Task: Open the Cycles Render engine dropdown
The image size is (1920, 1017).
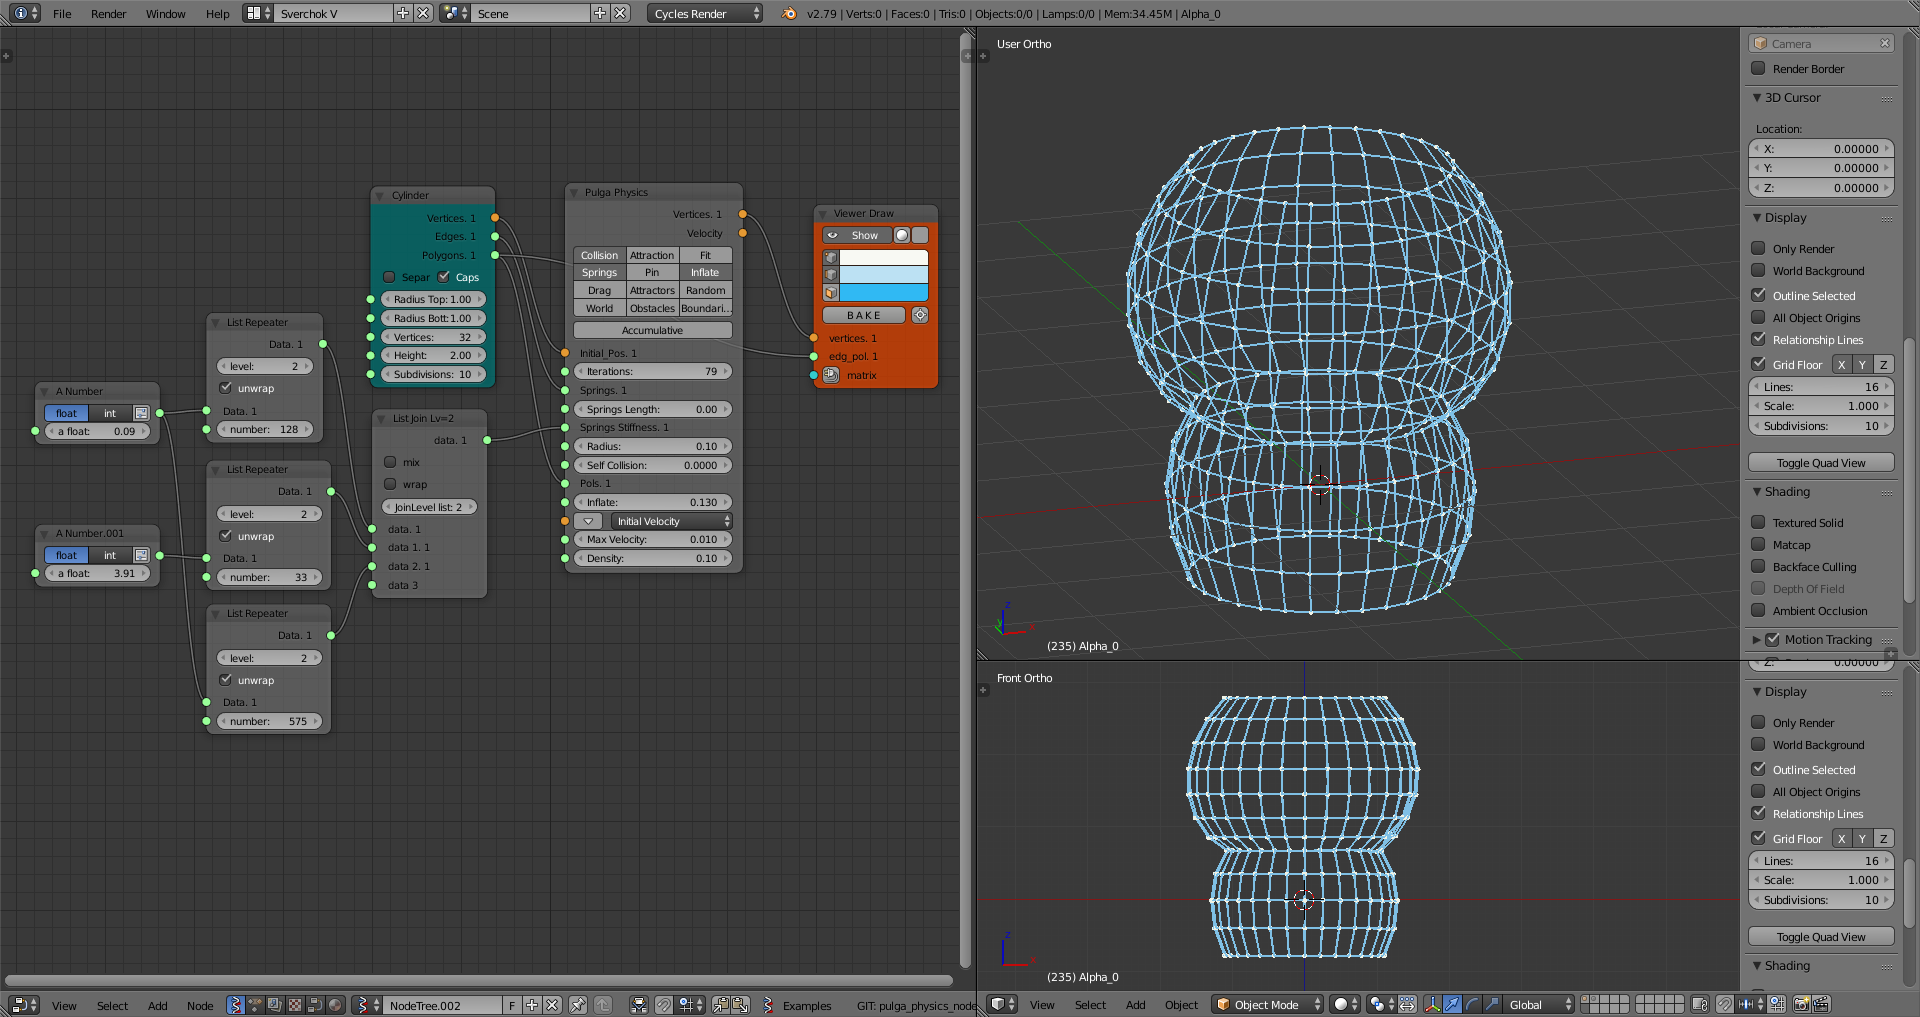Action: pos(705,13)
